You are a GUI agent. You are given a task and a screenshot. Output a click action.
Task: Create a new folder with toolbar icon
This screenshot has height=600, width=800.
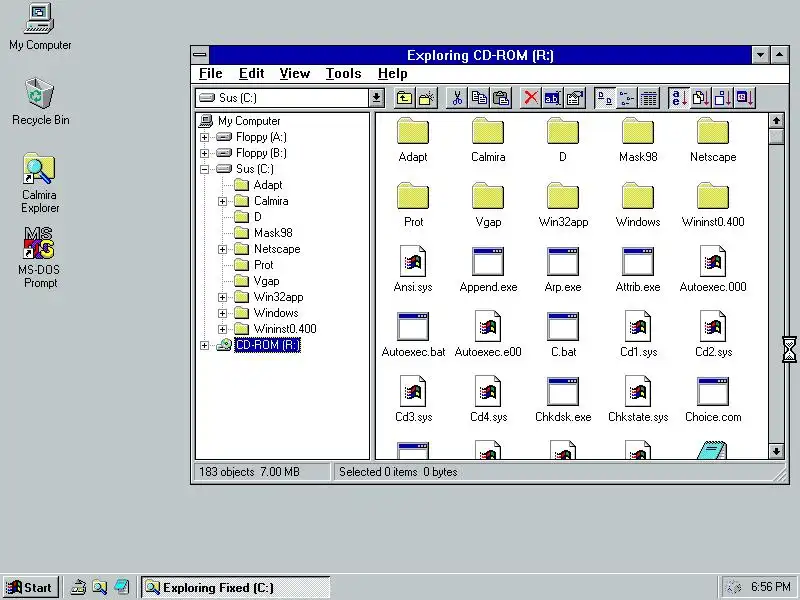427,98
